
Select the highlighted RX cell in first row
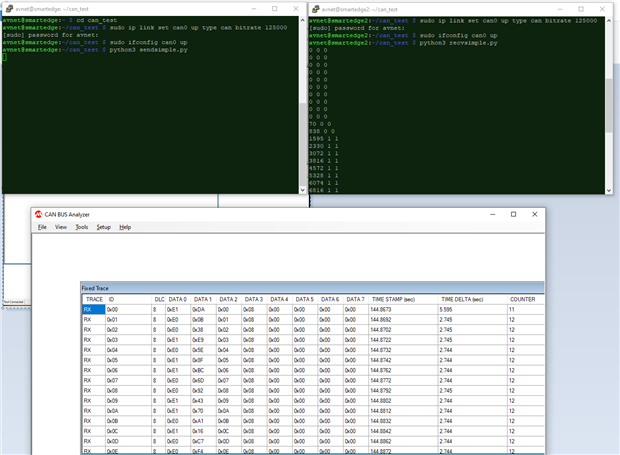coord(93,310)
